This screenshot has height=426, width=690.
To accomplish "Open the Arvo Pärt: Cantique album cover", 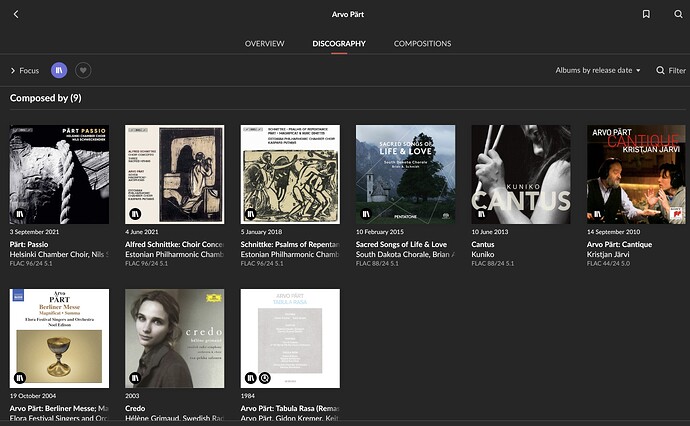I will [636, 174].
